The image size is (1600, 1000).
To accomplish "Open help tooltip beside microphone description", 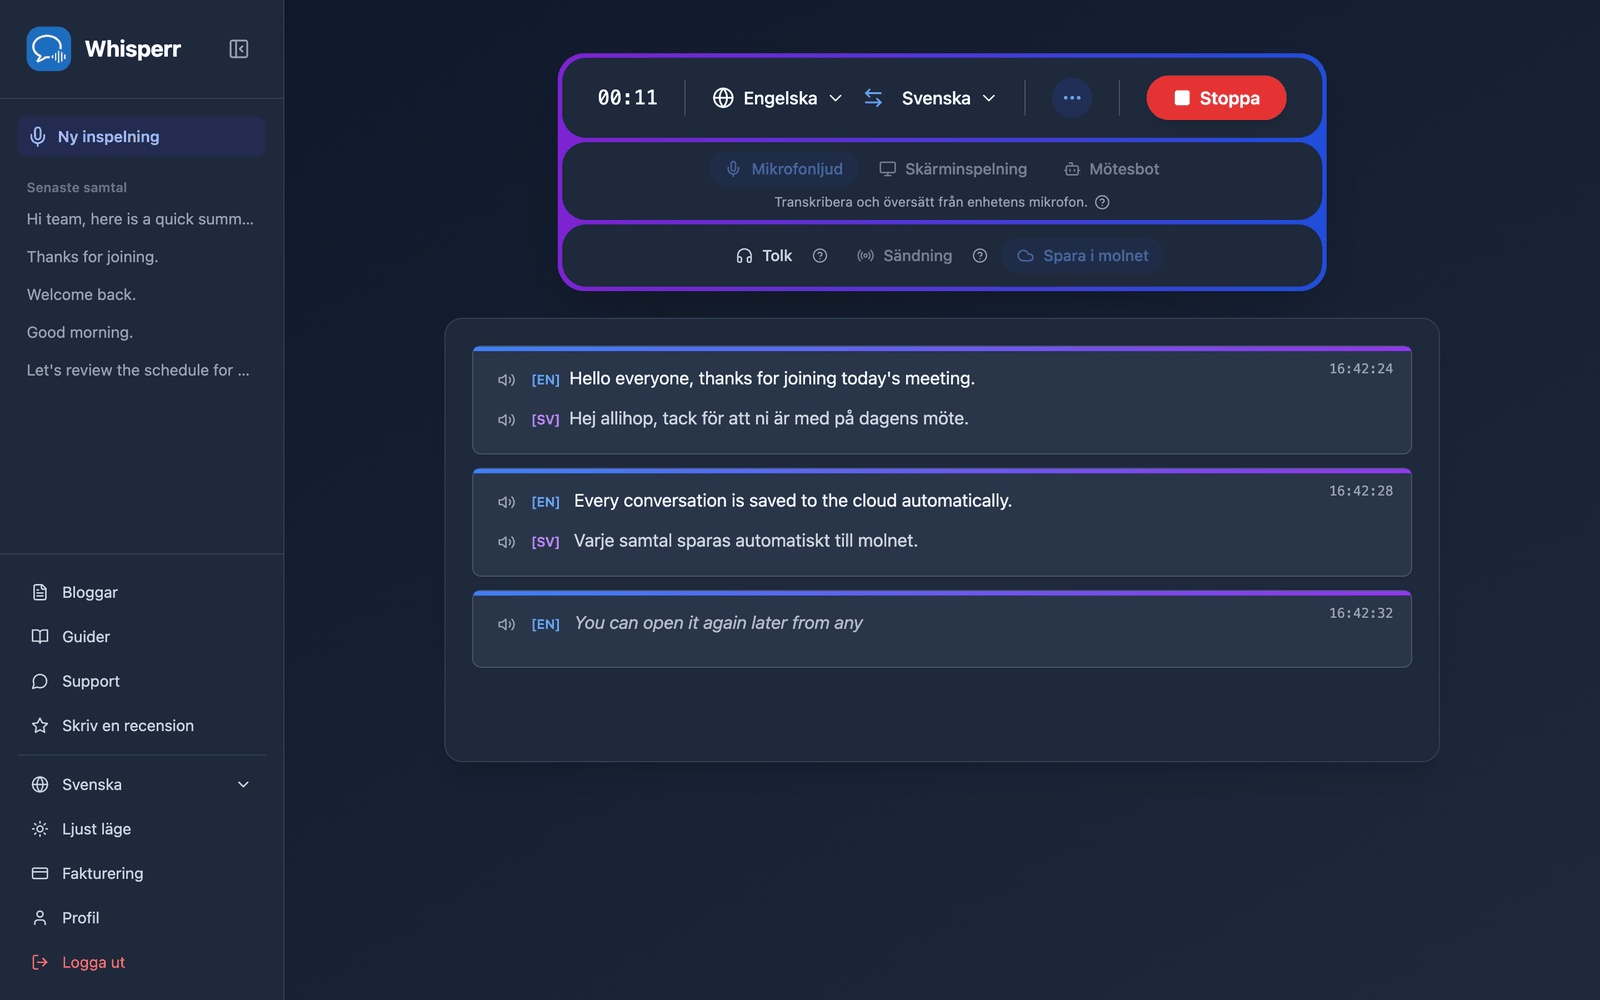I will point(1102,202).
